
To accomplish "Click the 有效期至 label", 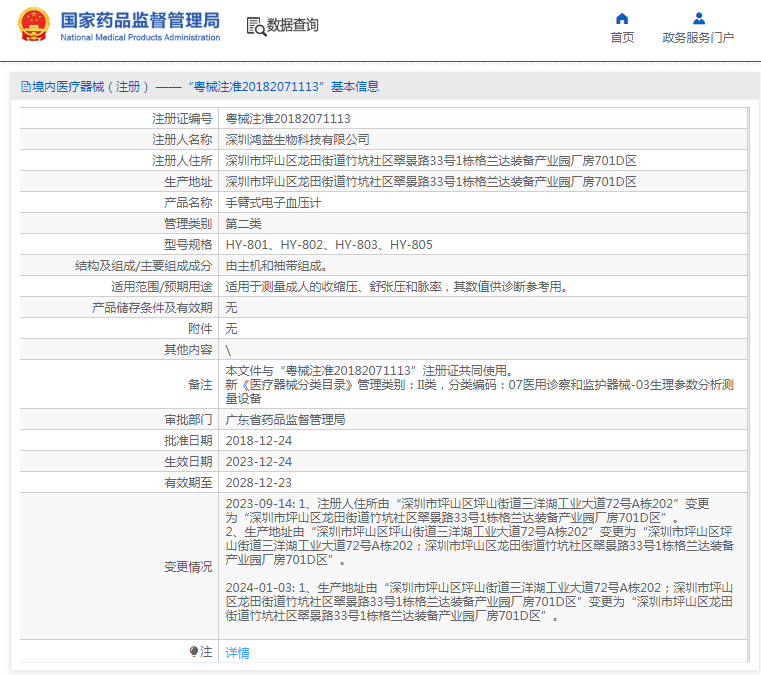I will 188,483.
